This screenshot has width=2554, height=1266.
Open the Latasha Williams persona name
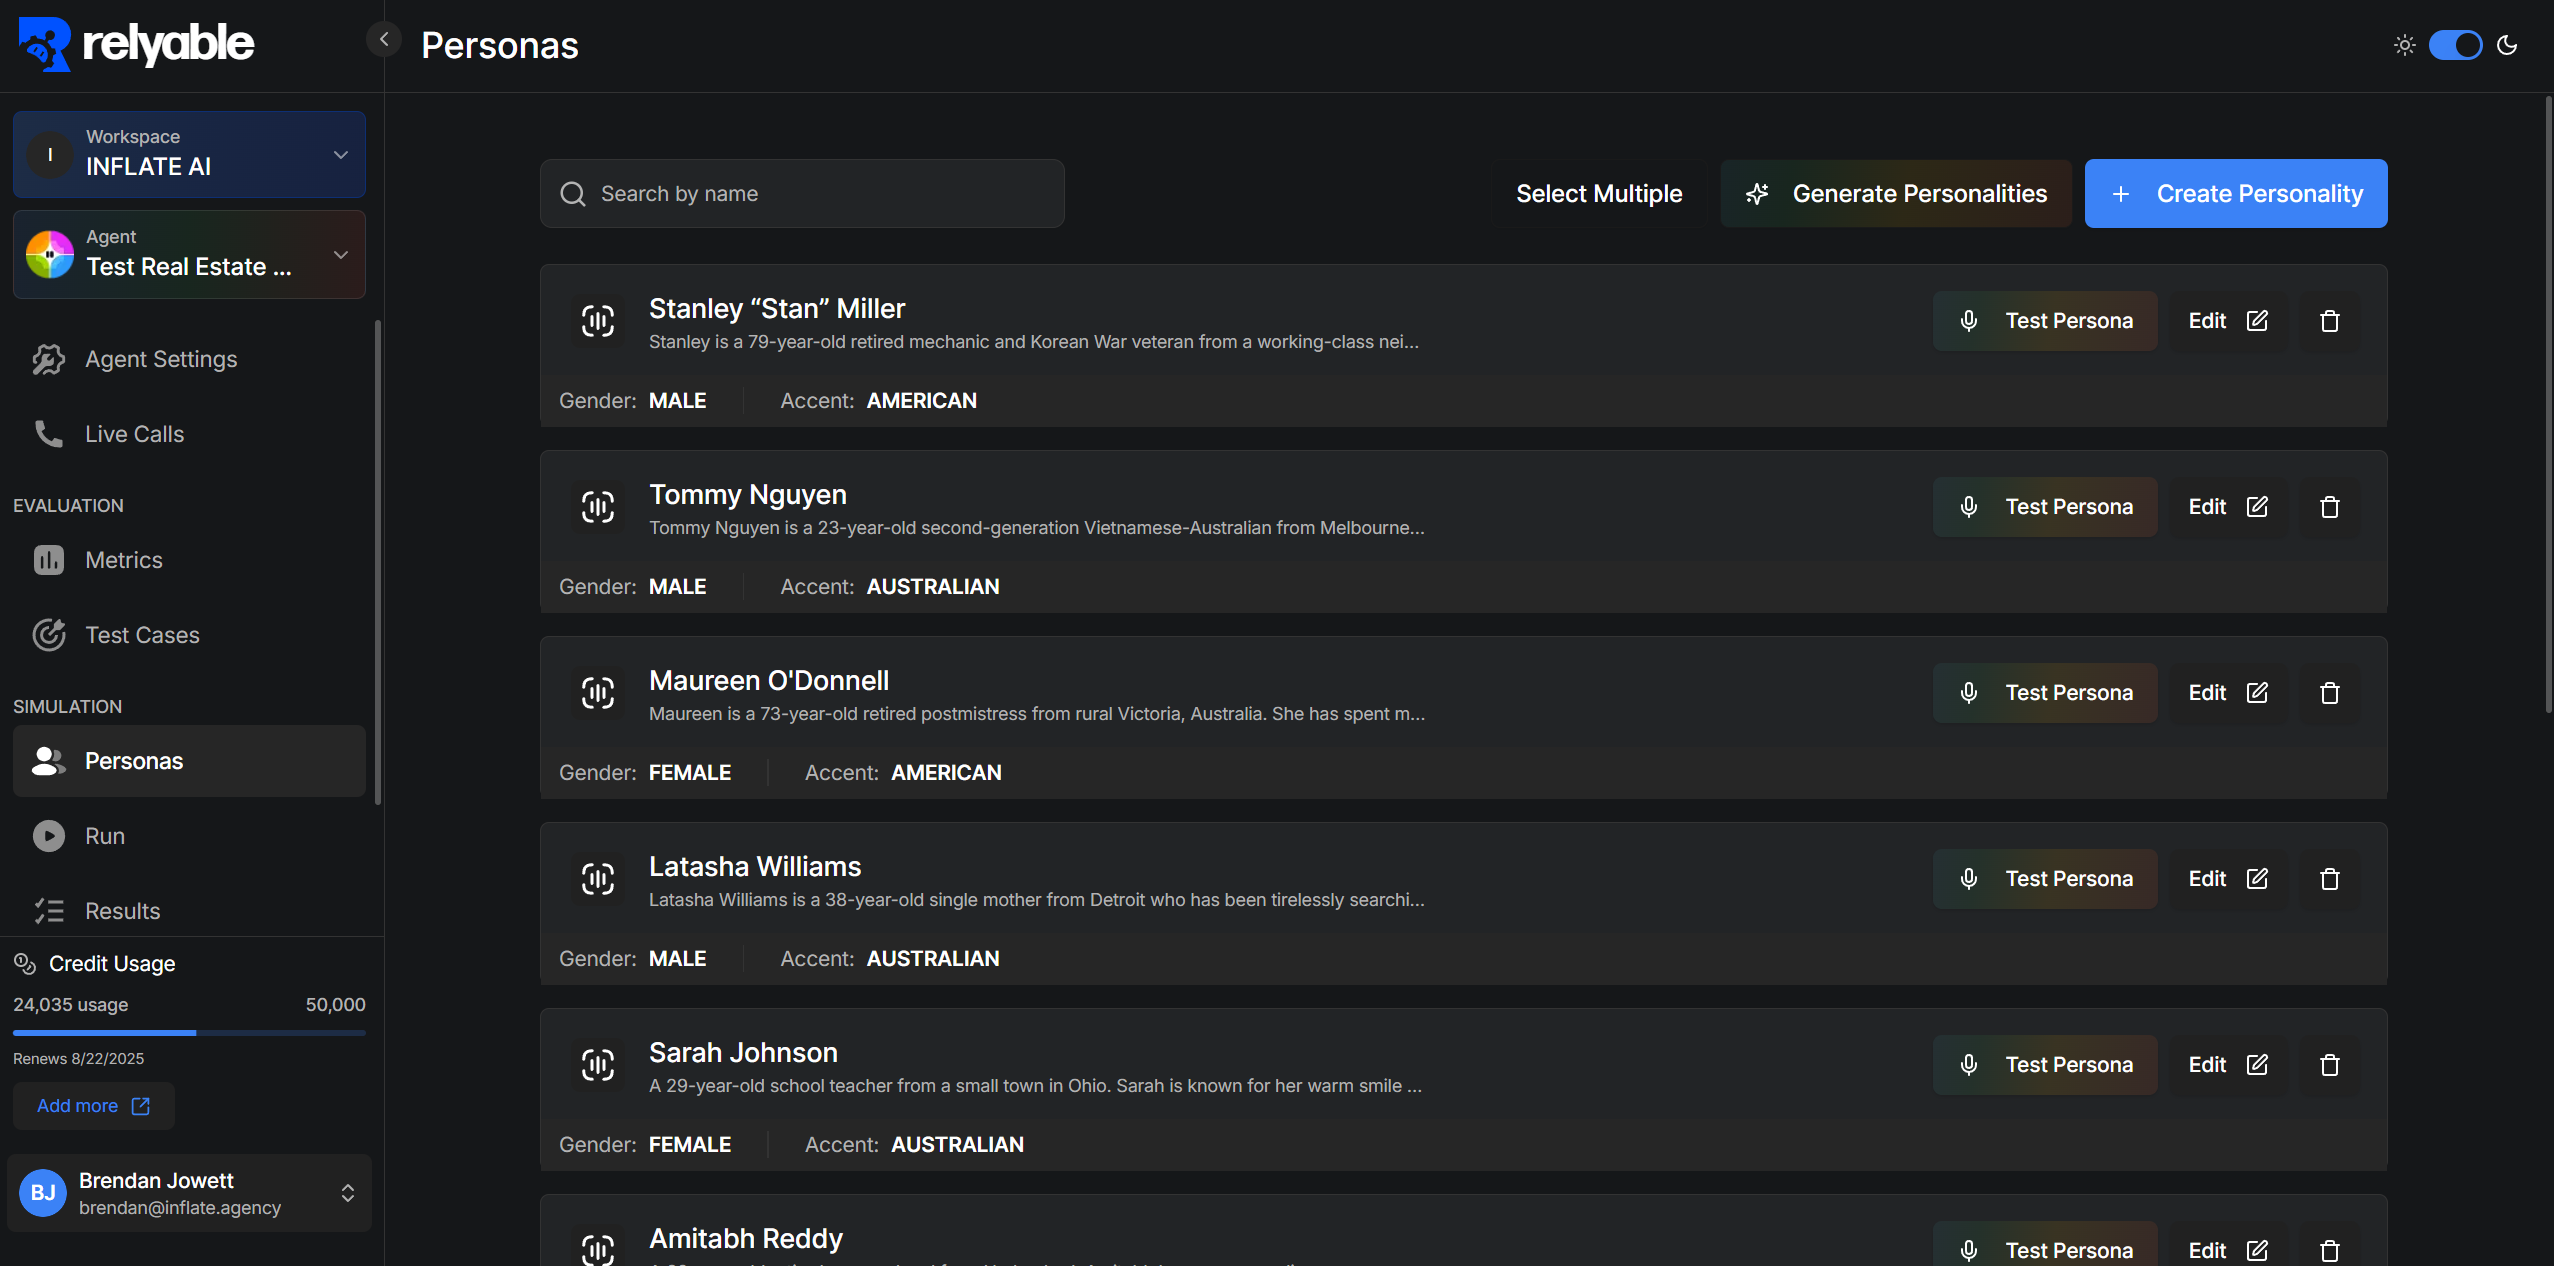pyautogui.click(x=755, y=867)
